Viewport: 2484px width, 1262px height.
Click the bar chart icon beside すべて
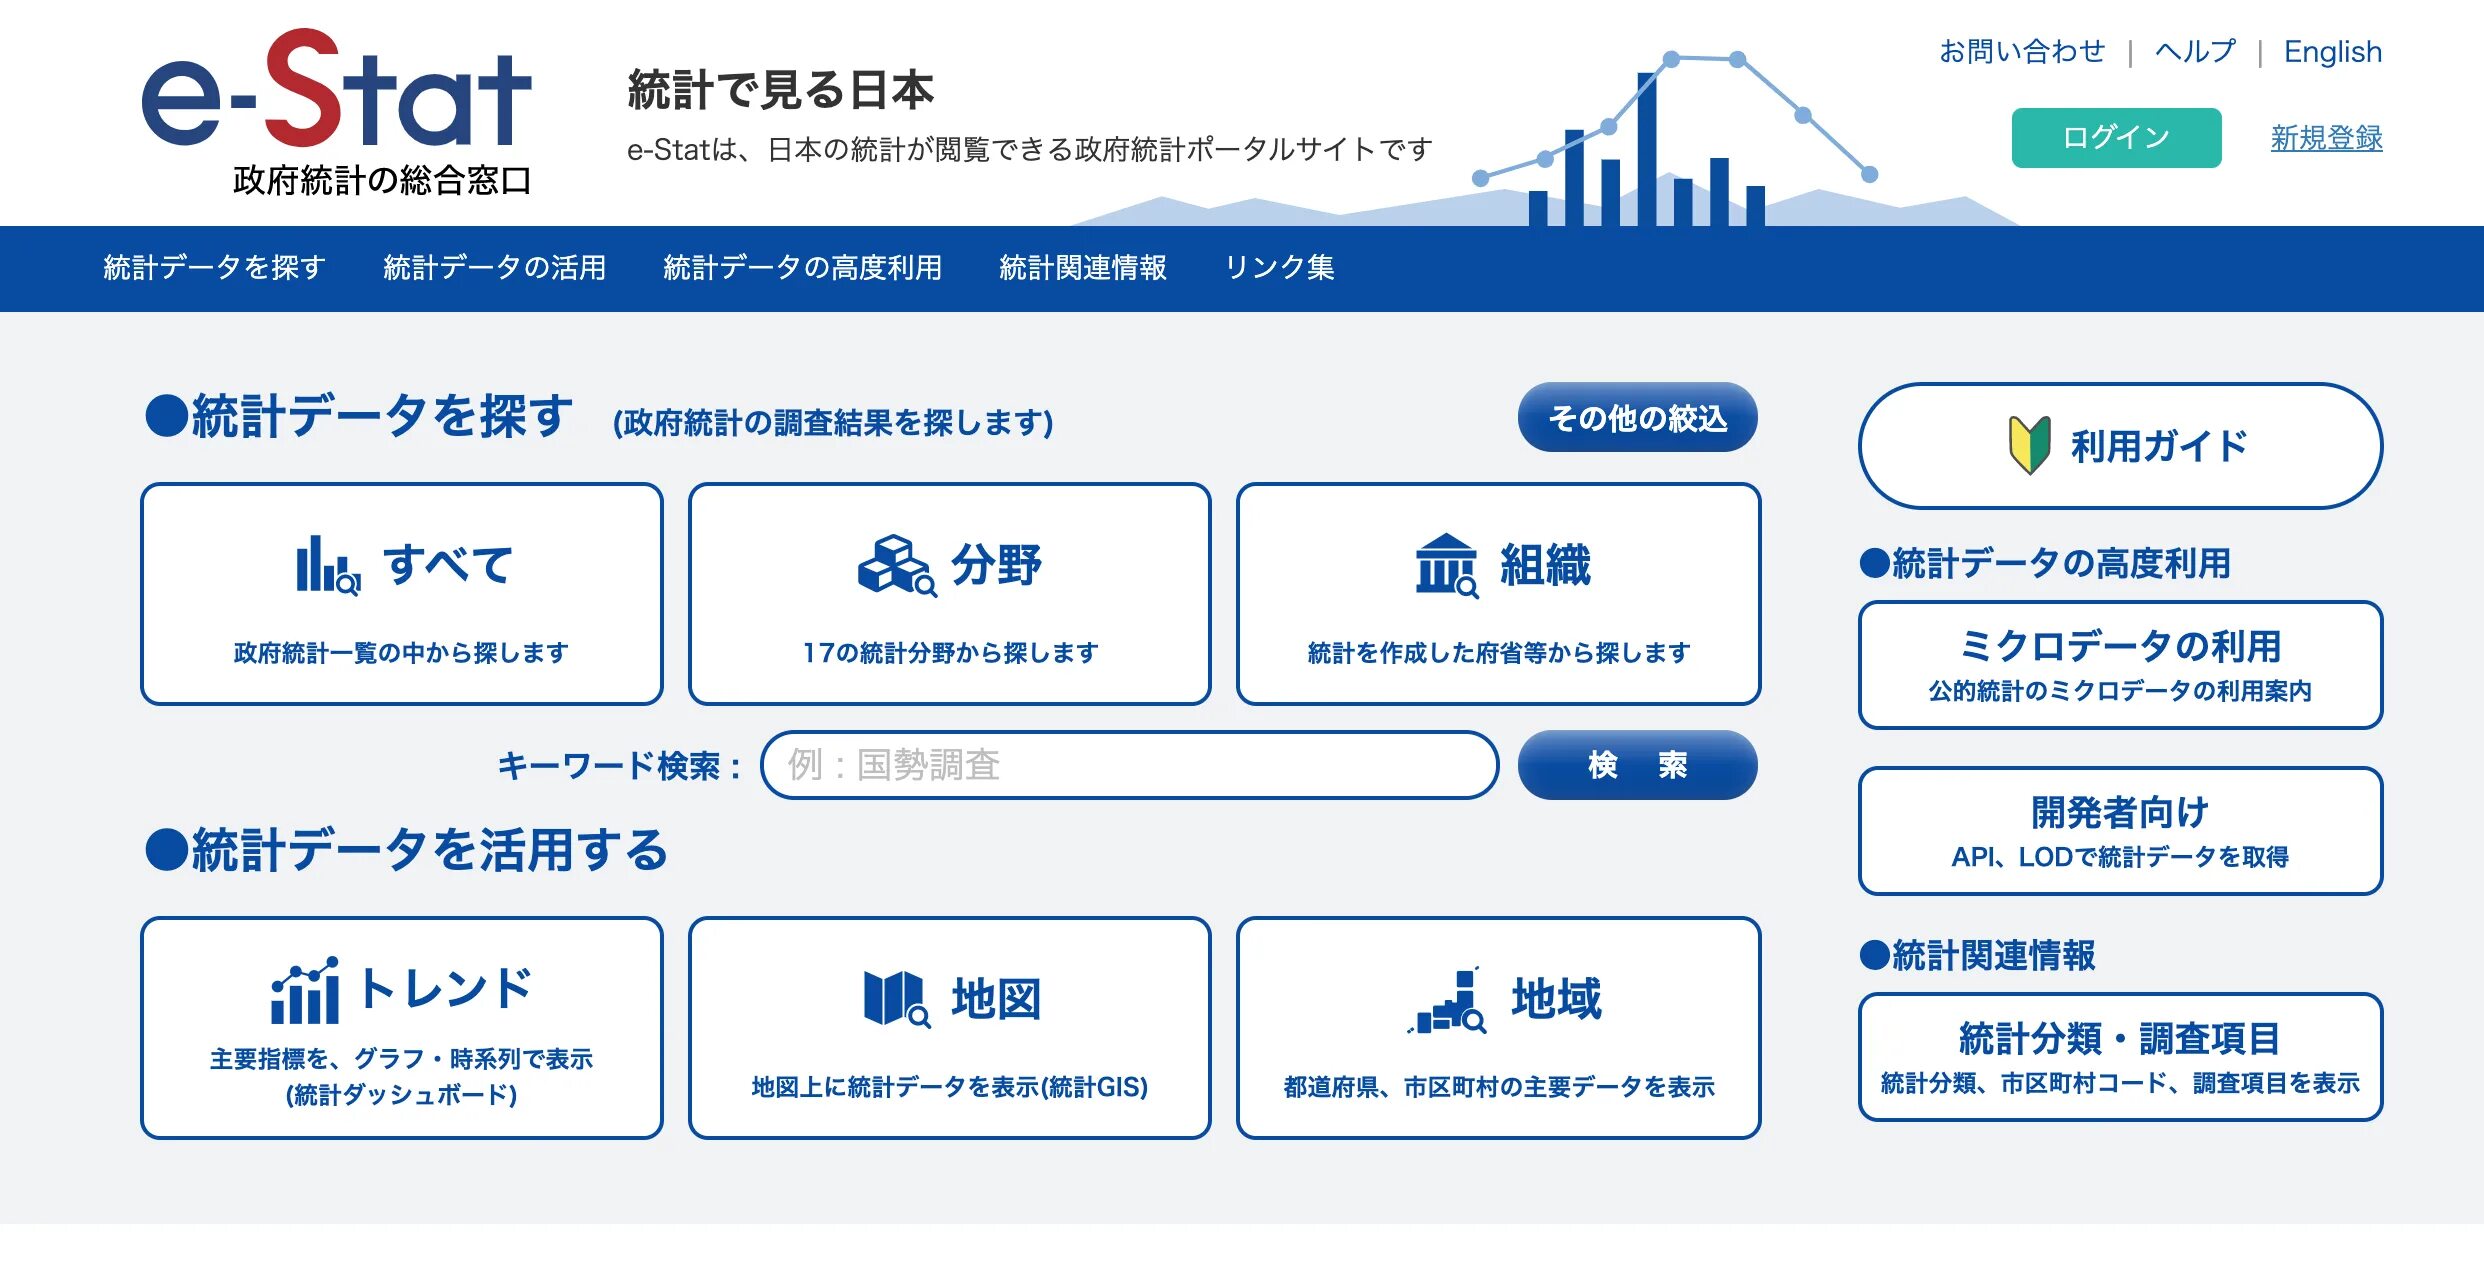point(327,566)
